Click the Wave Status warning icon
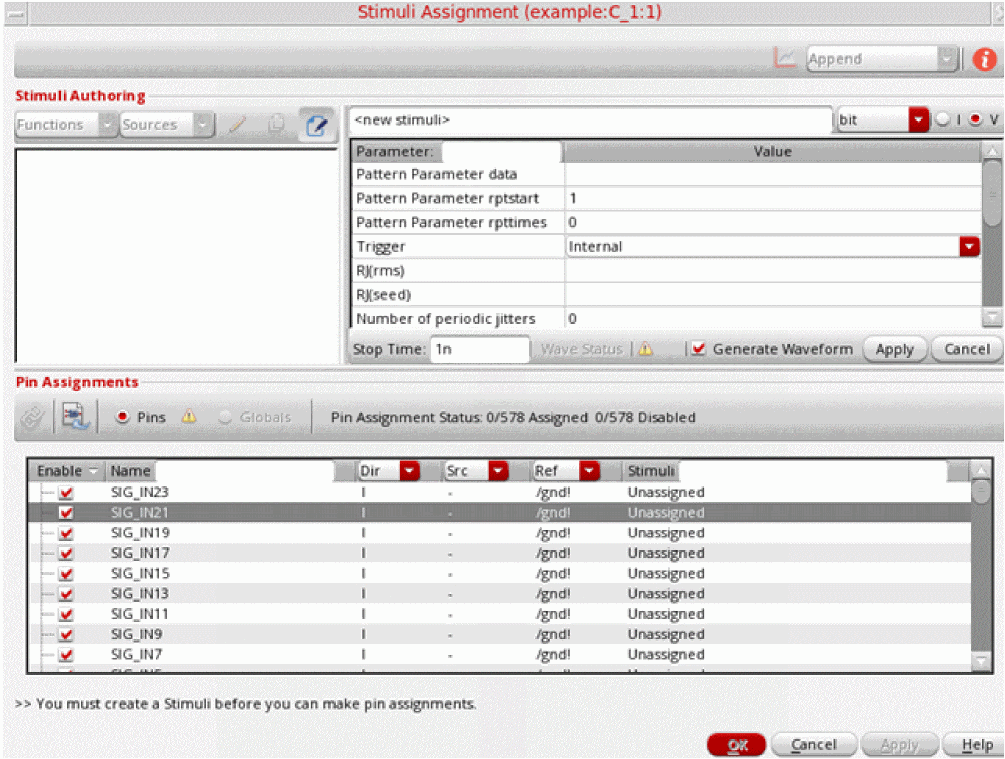 pos(645,350)
